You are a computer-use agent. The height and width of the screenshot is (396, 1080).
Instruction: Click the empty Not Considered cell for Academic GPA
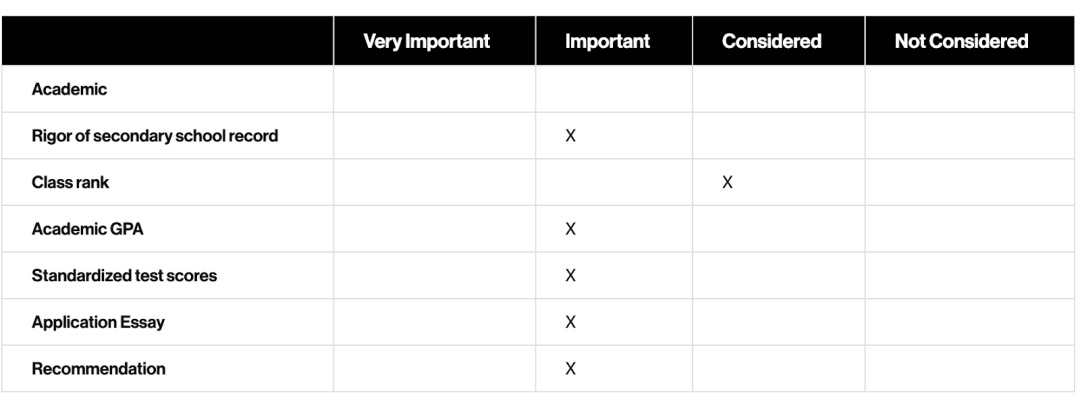(970, 229)
